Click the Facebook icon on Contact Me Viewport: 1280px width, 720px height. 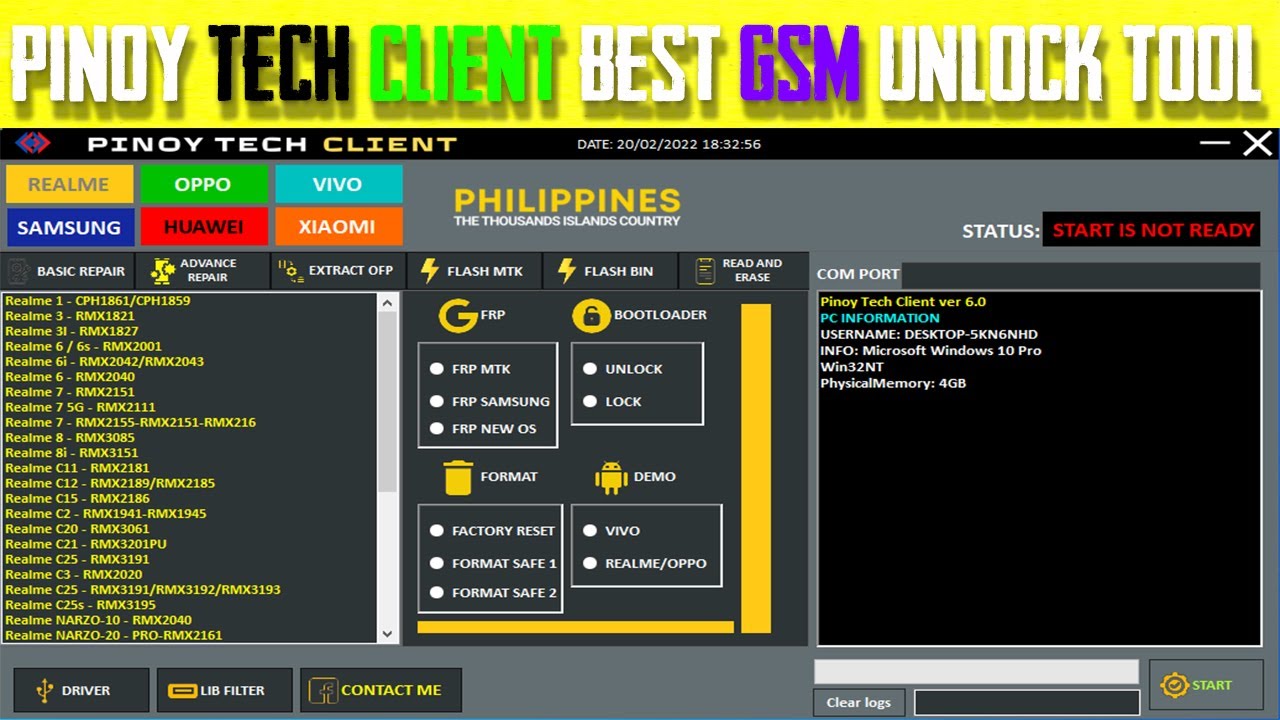(x=323, y=690)
